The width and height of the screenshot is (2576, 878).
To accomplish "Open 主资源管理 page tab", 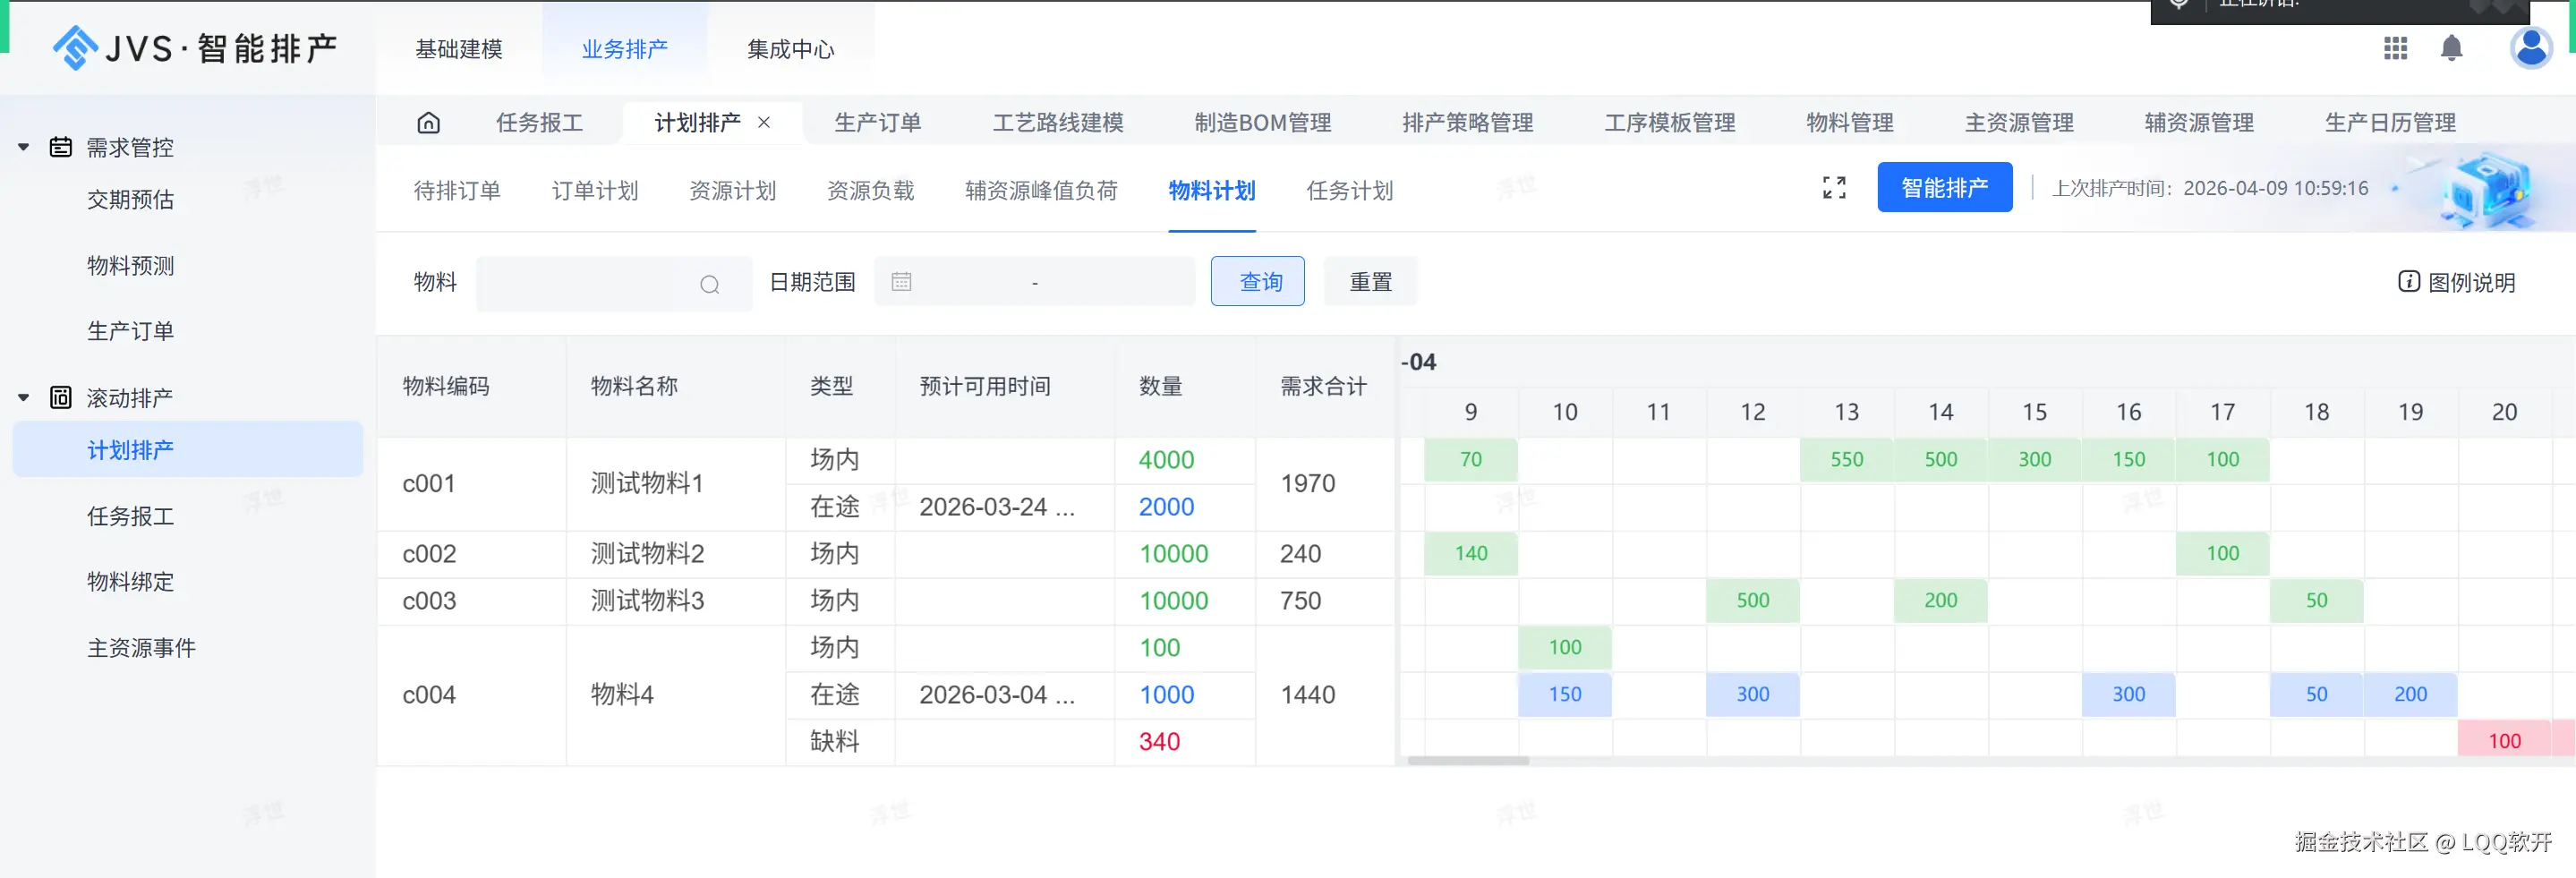I will tap(2019, 122).
